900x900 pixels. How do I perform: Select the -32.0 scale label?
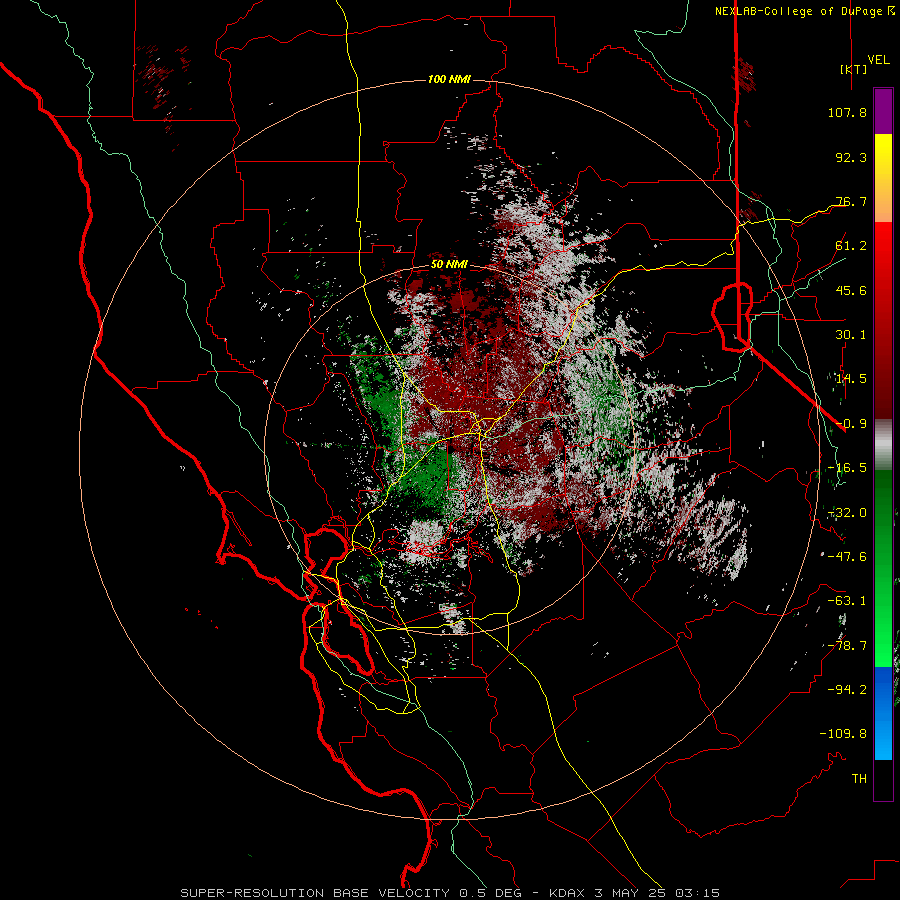(x=847, y=513)
